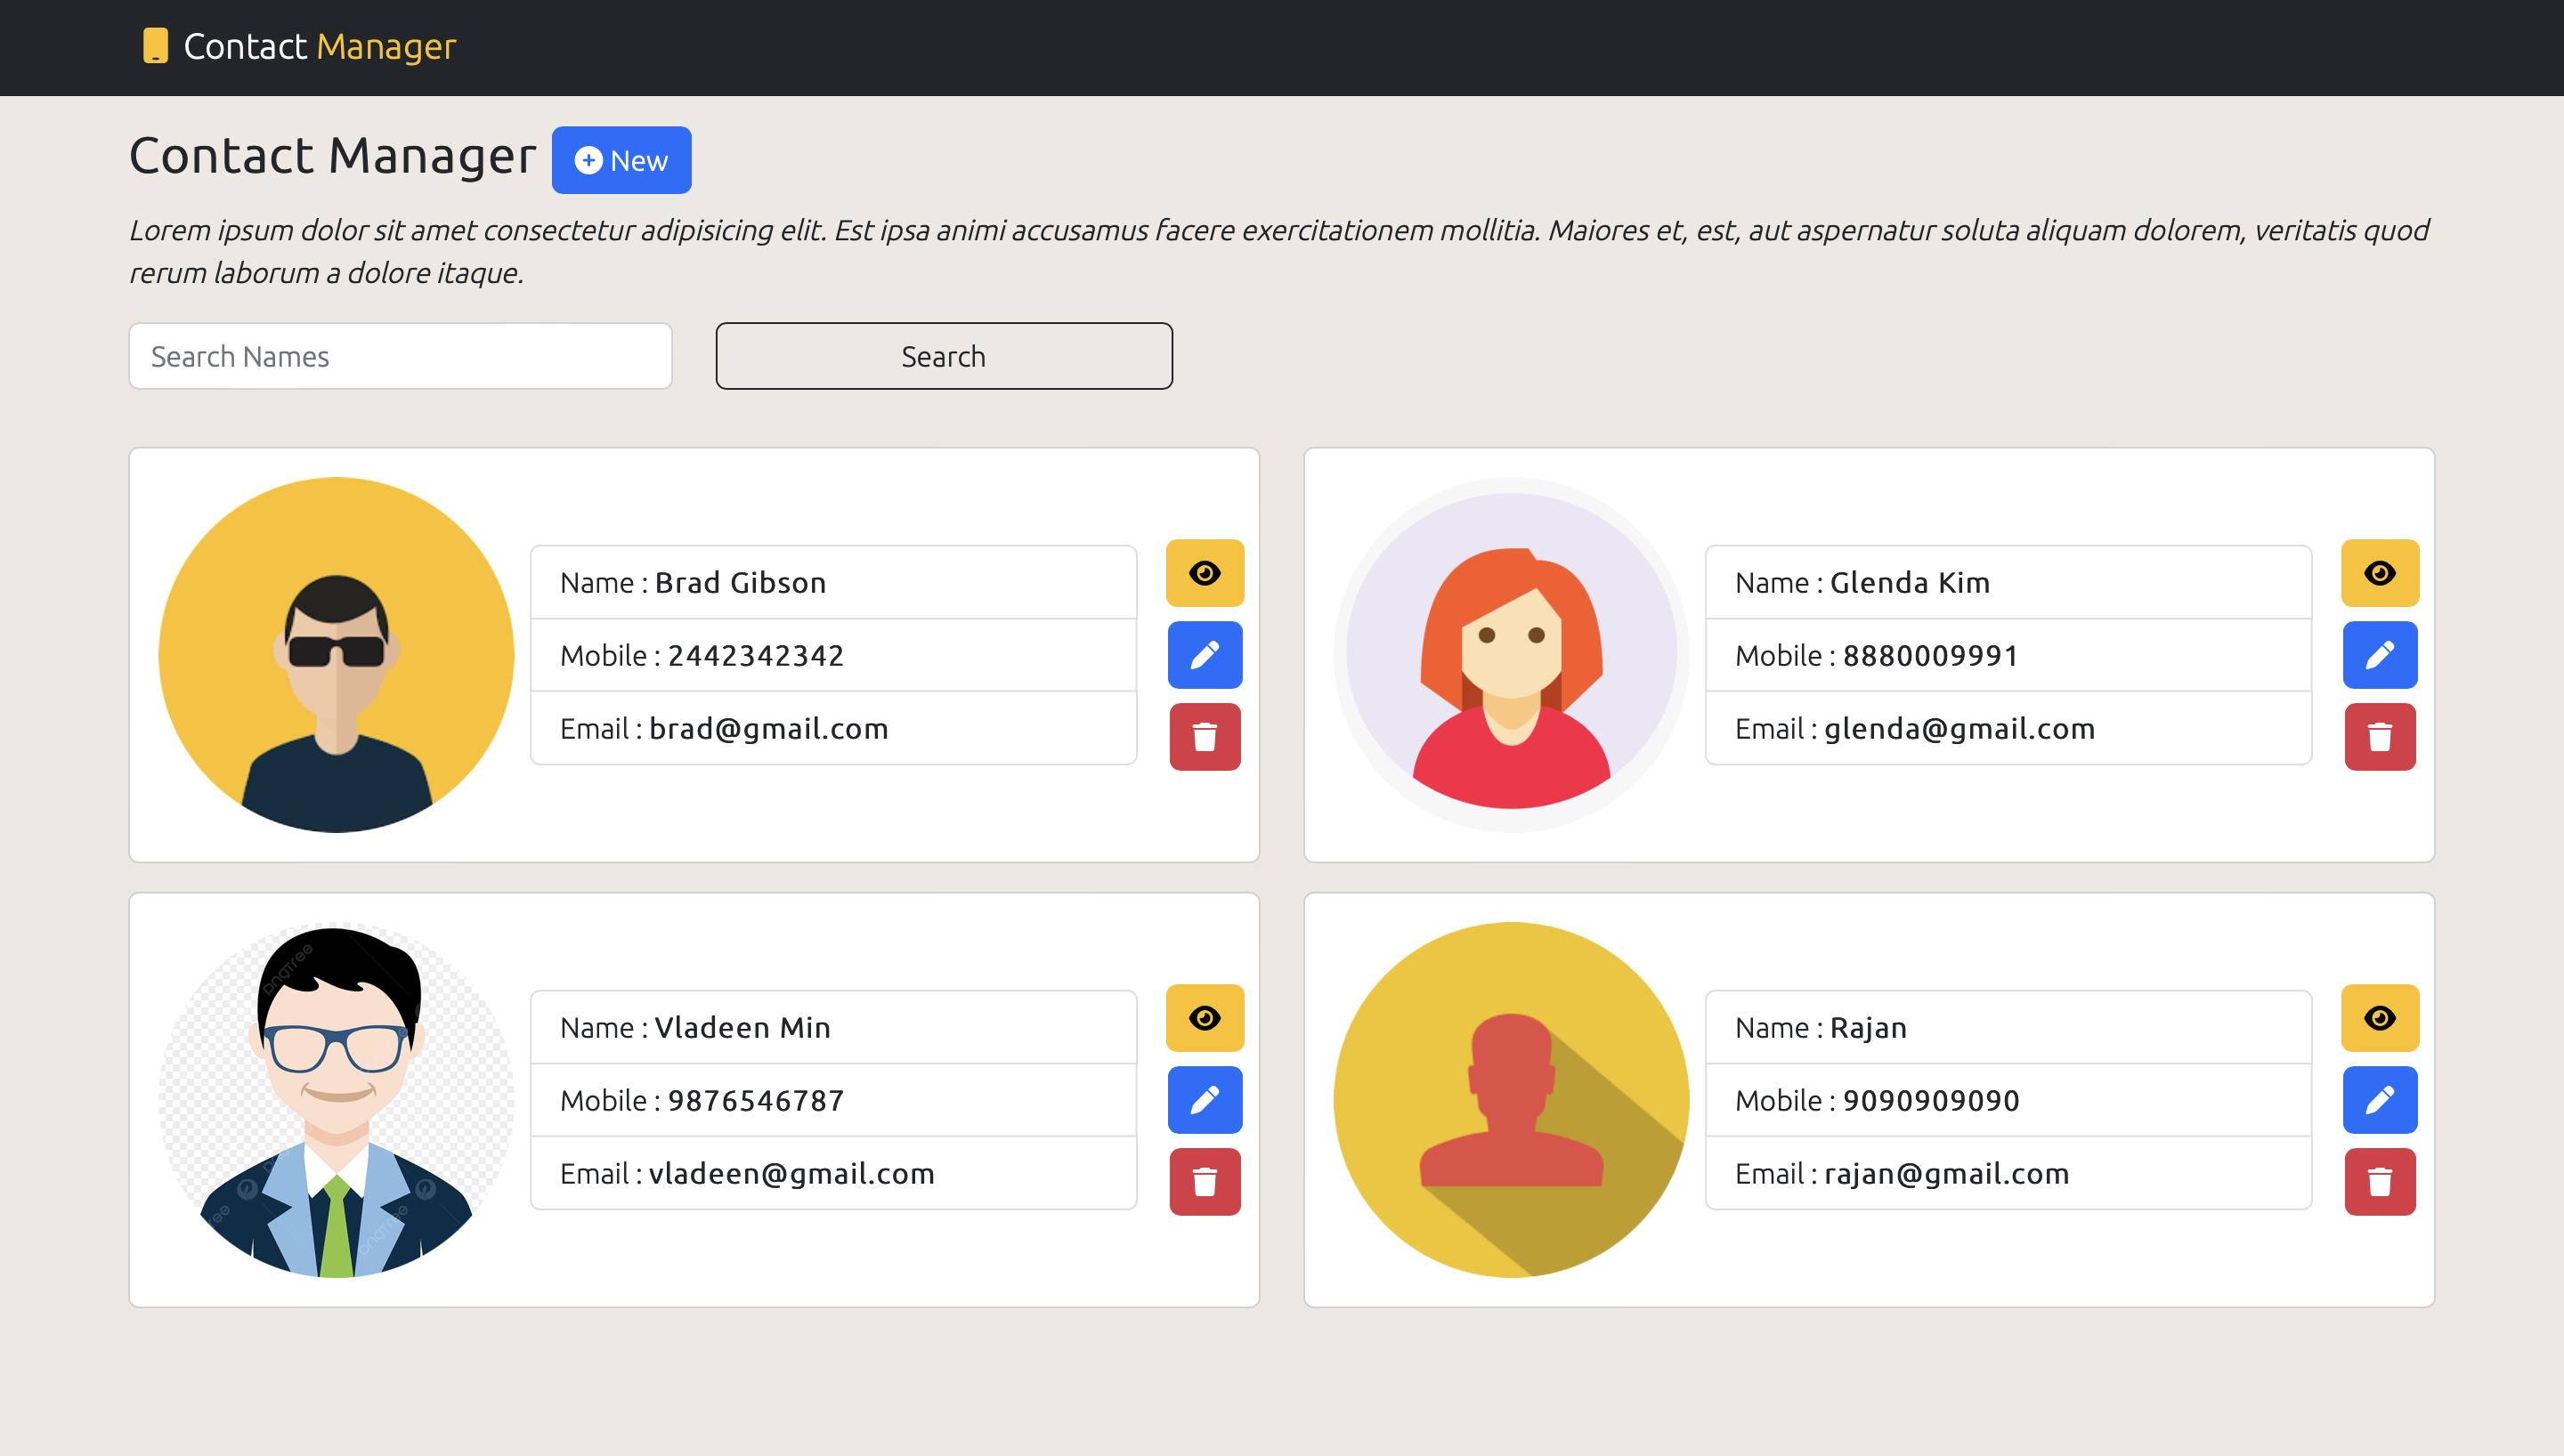The image size is (2564, 1456).
Task: Edit Vladeen Min's contact
Action: point(1205,1100)
